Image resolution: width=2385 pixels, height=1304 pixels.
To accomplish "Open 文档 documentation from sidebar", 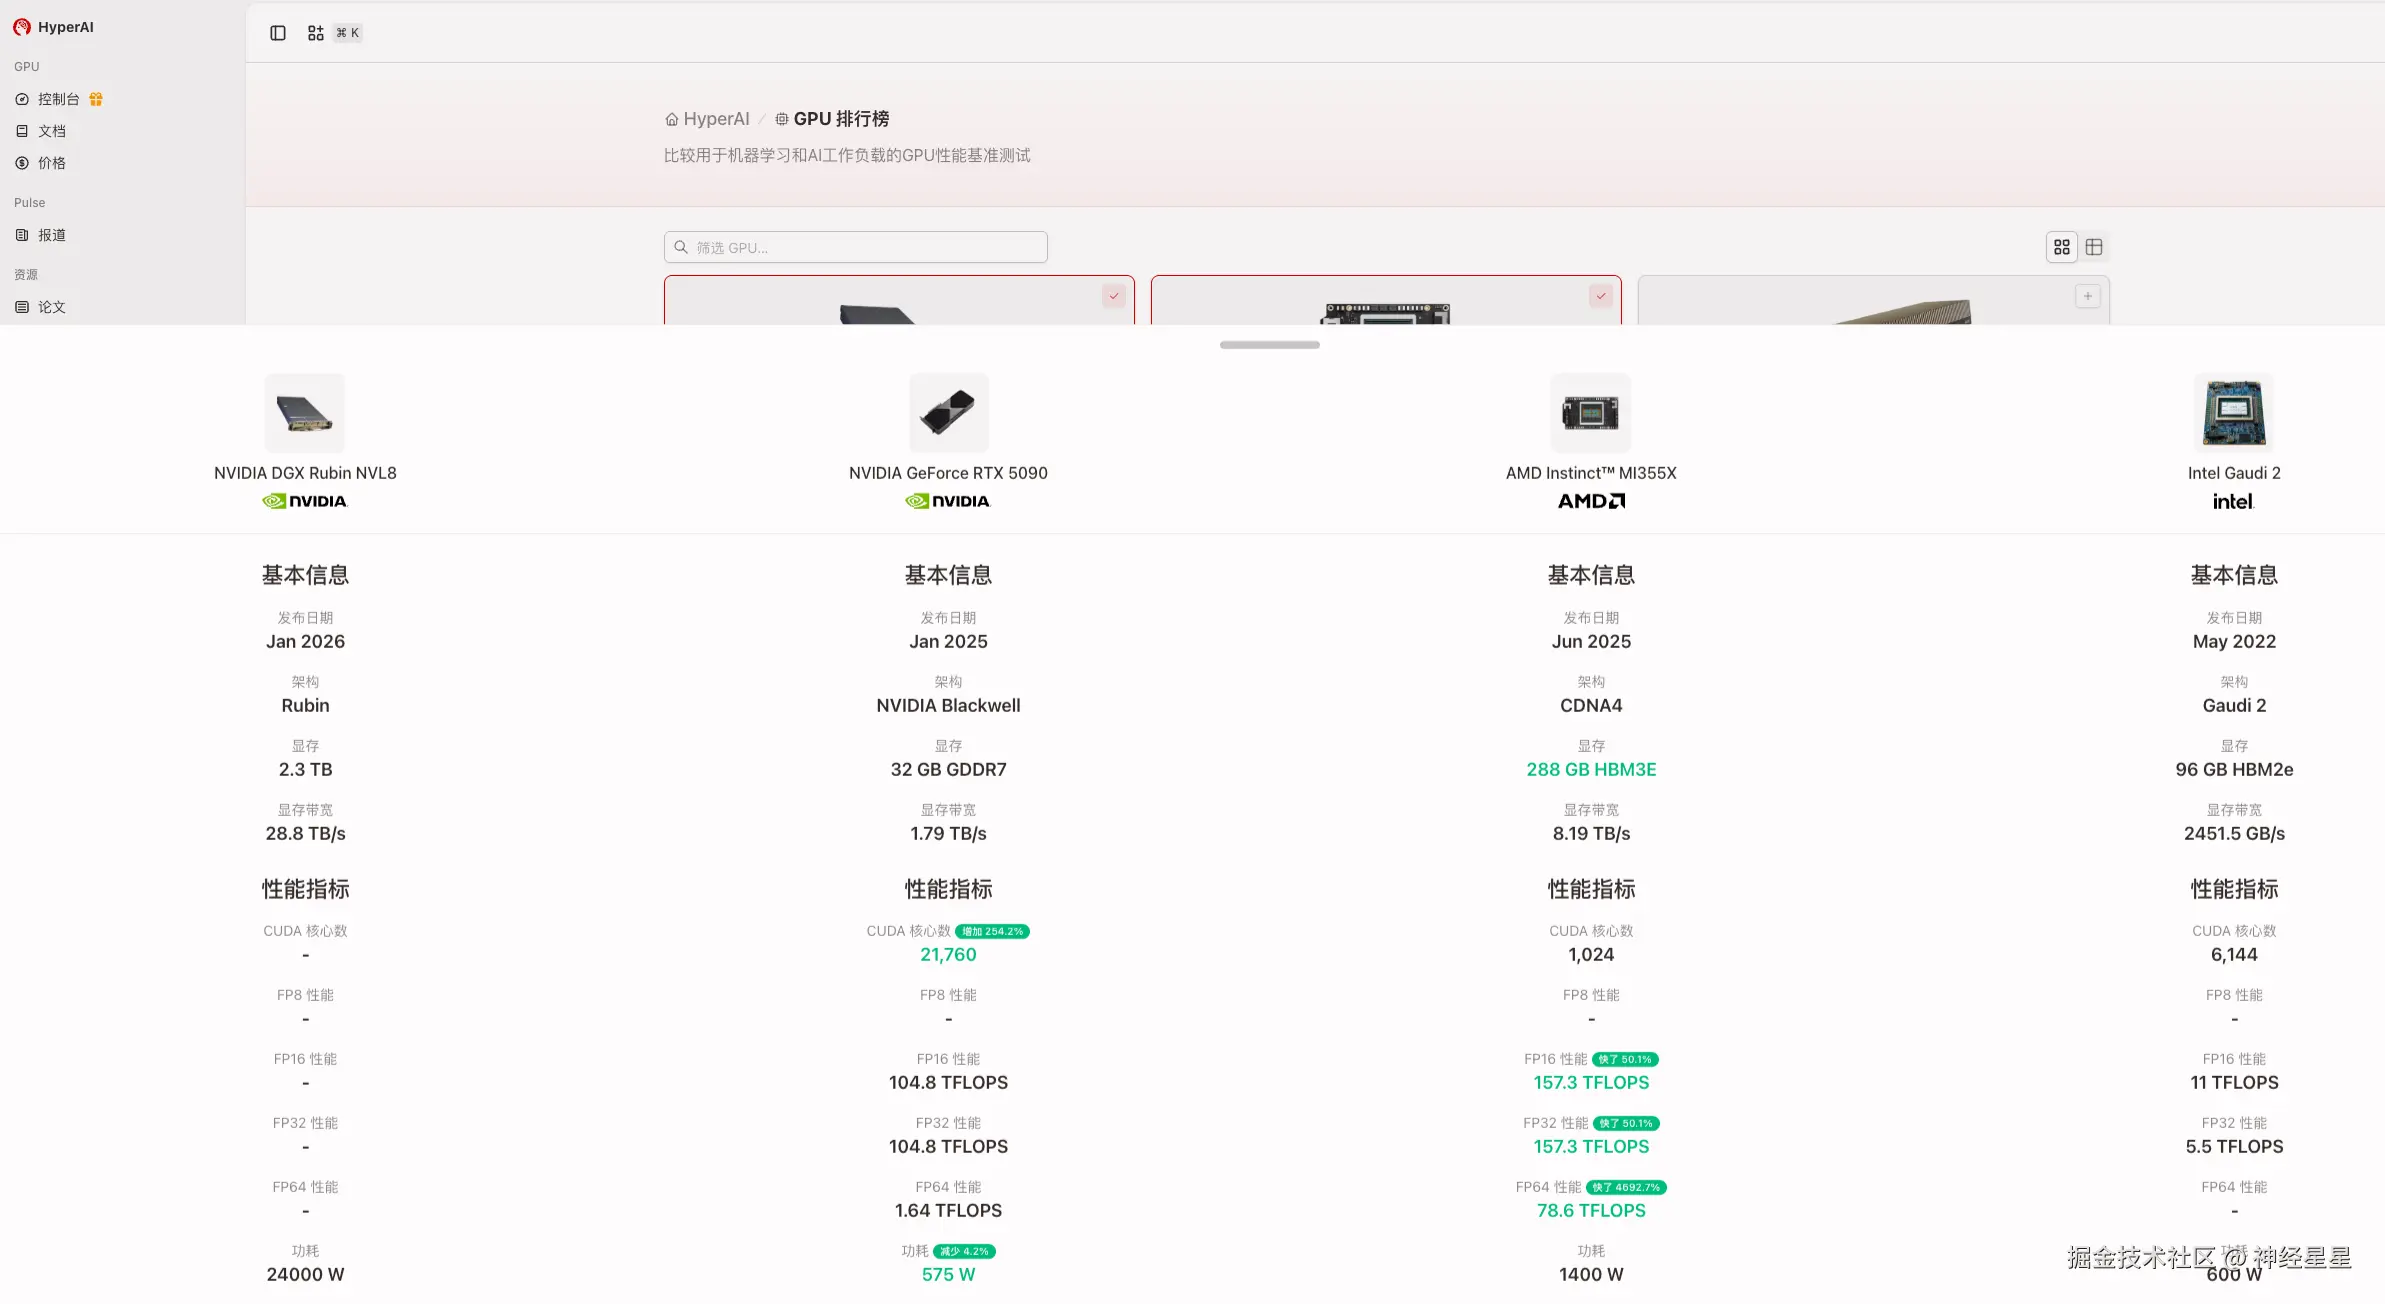I will click(51, 131).
